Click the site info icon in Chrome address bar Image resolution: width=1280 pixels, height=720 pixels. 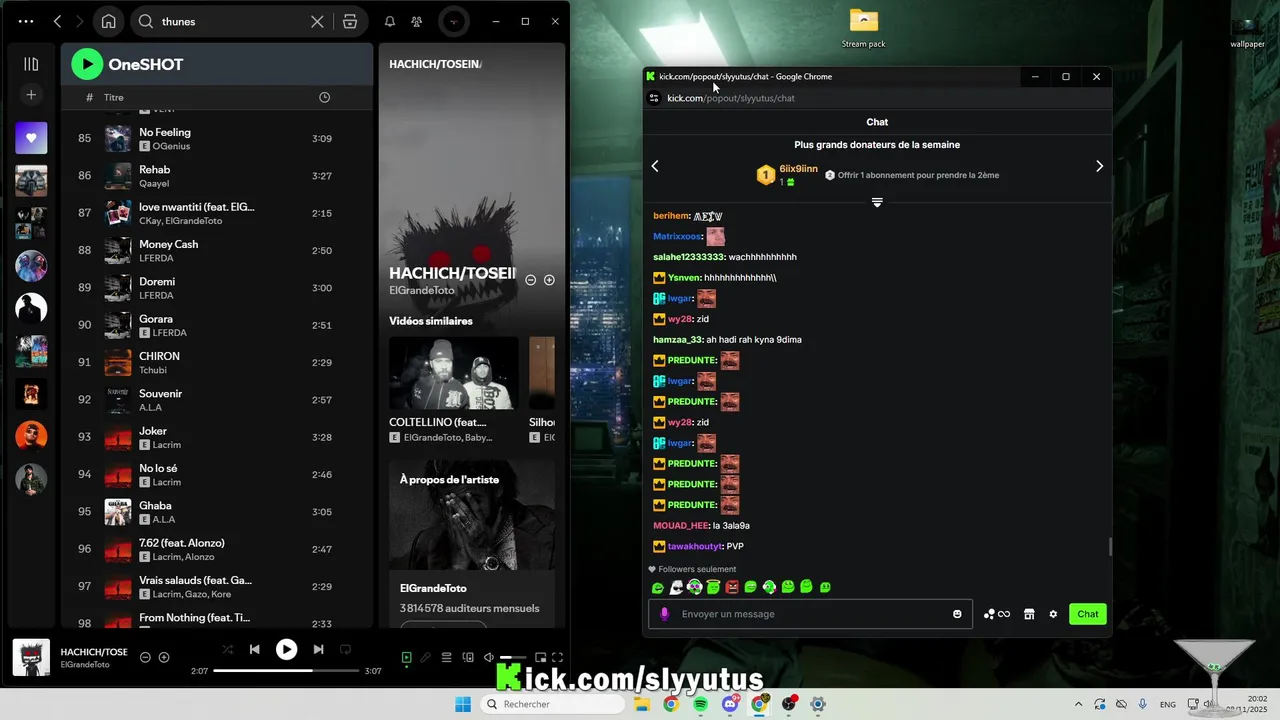click(653, 98)
